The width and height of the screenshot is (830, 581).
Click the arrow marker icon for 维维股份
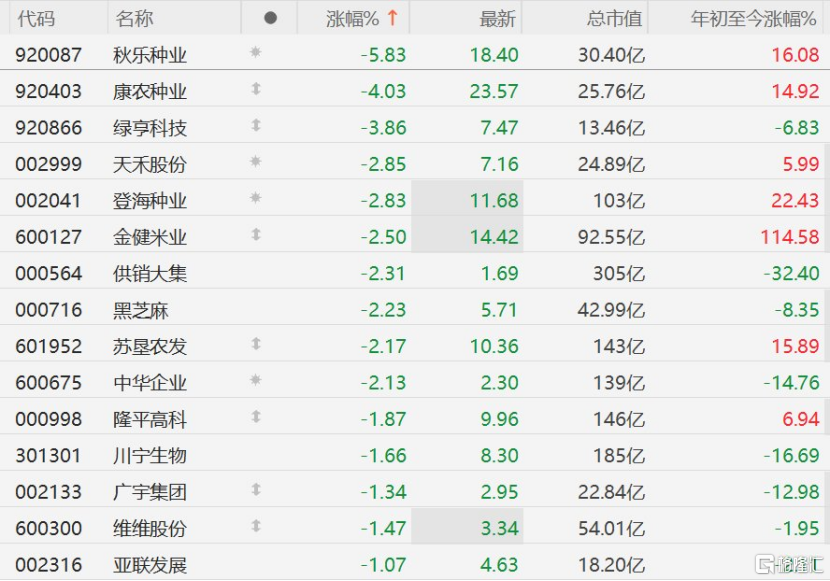coord(256,526)
